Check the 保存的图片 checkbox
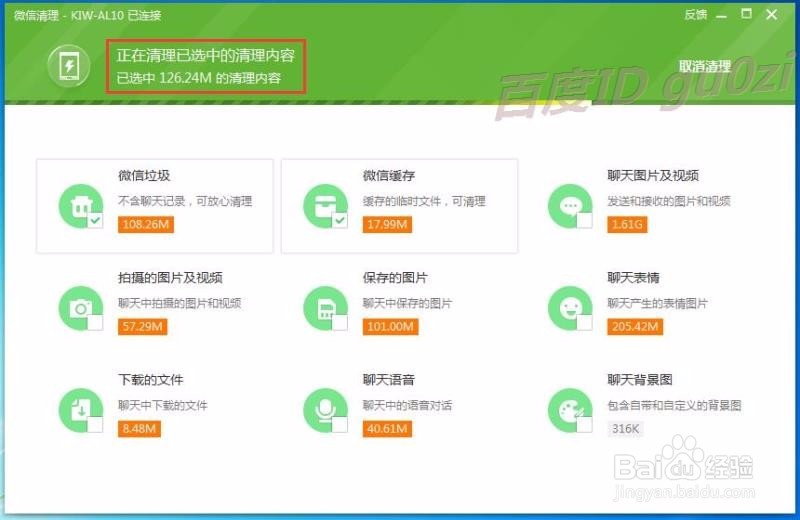800x520 pixels. [x=340, y=323]
